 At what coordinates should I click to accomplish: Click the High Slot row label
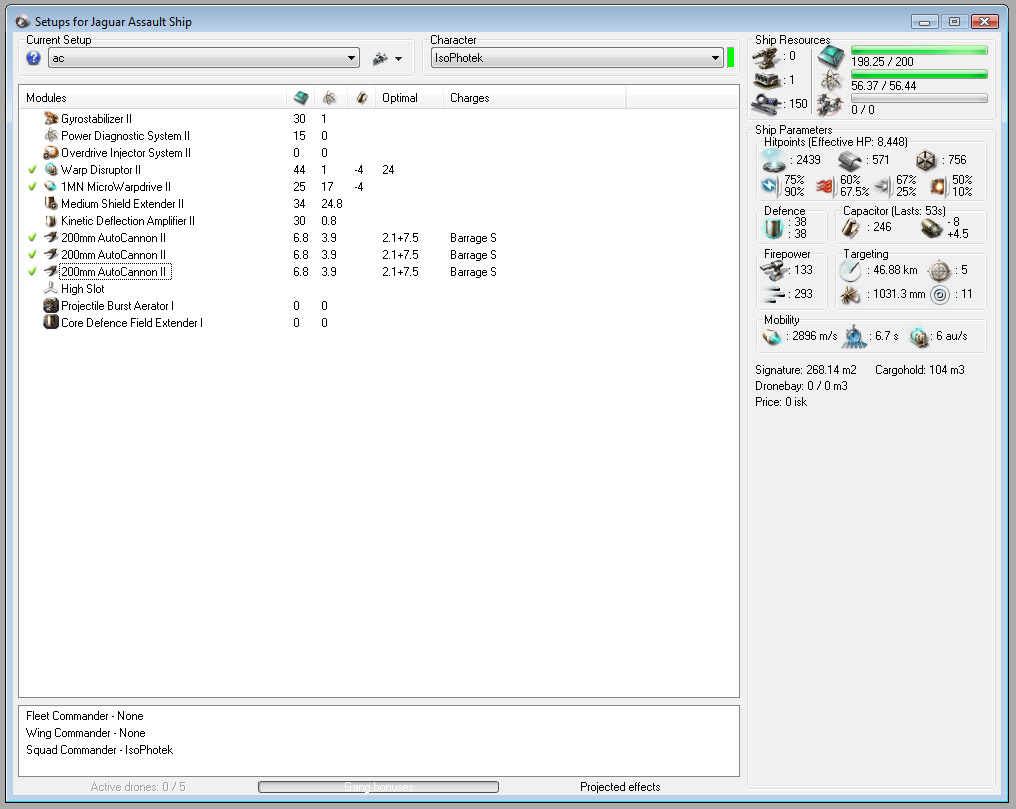pyautogui.click(x=82, y=288)
